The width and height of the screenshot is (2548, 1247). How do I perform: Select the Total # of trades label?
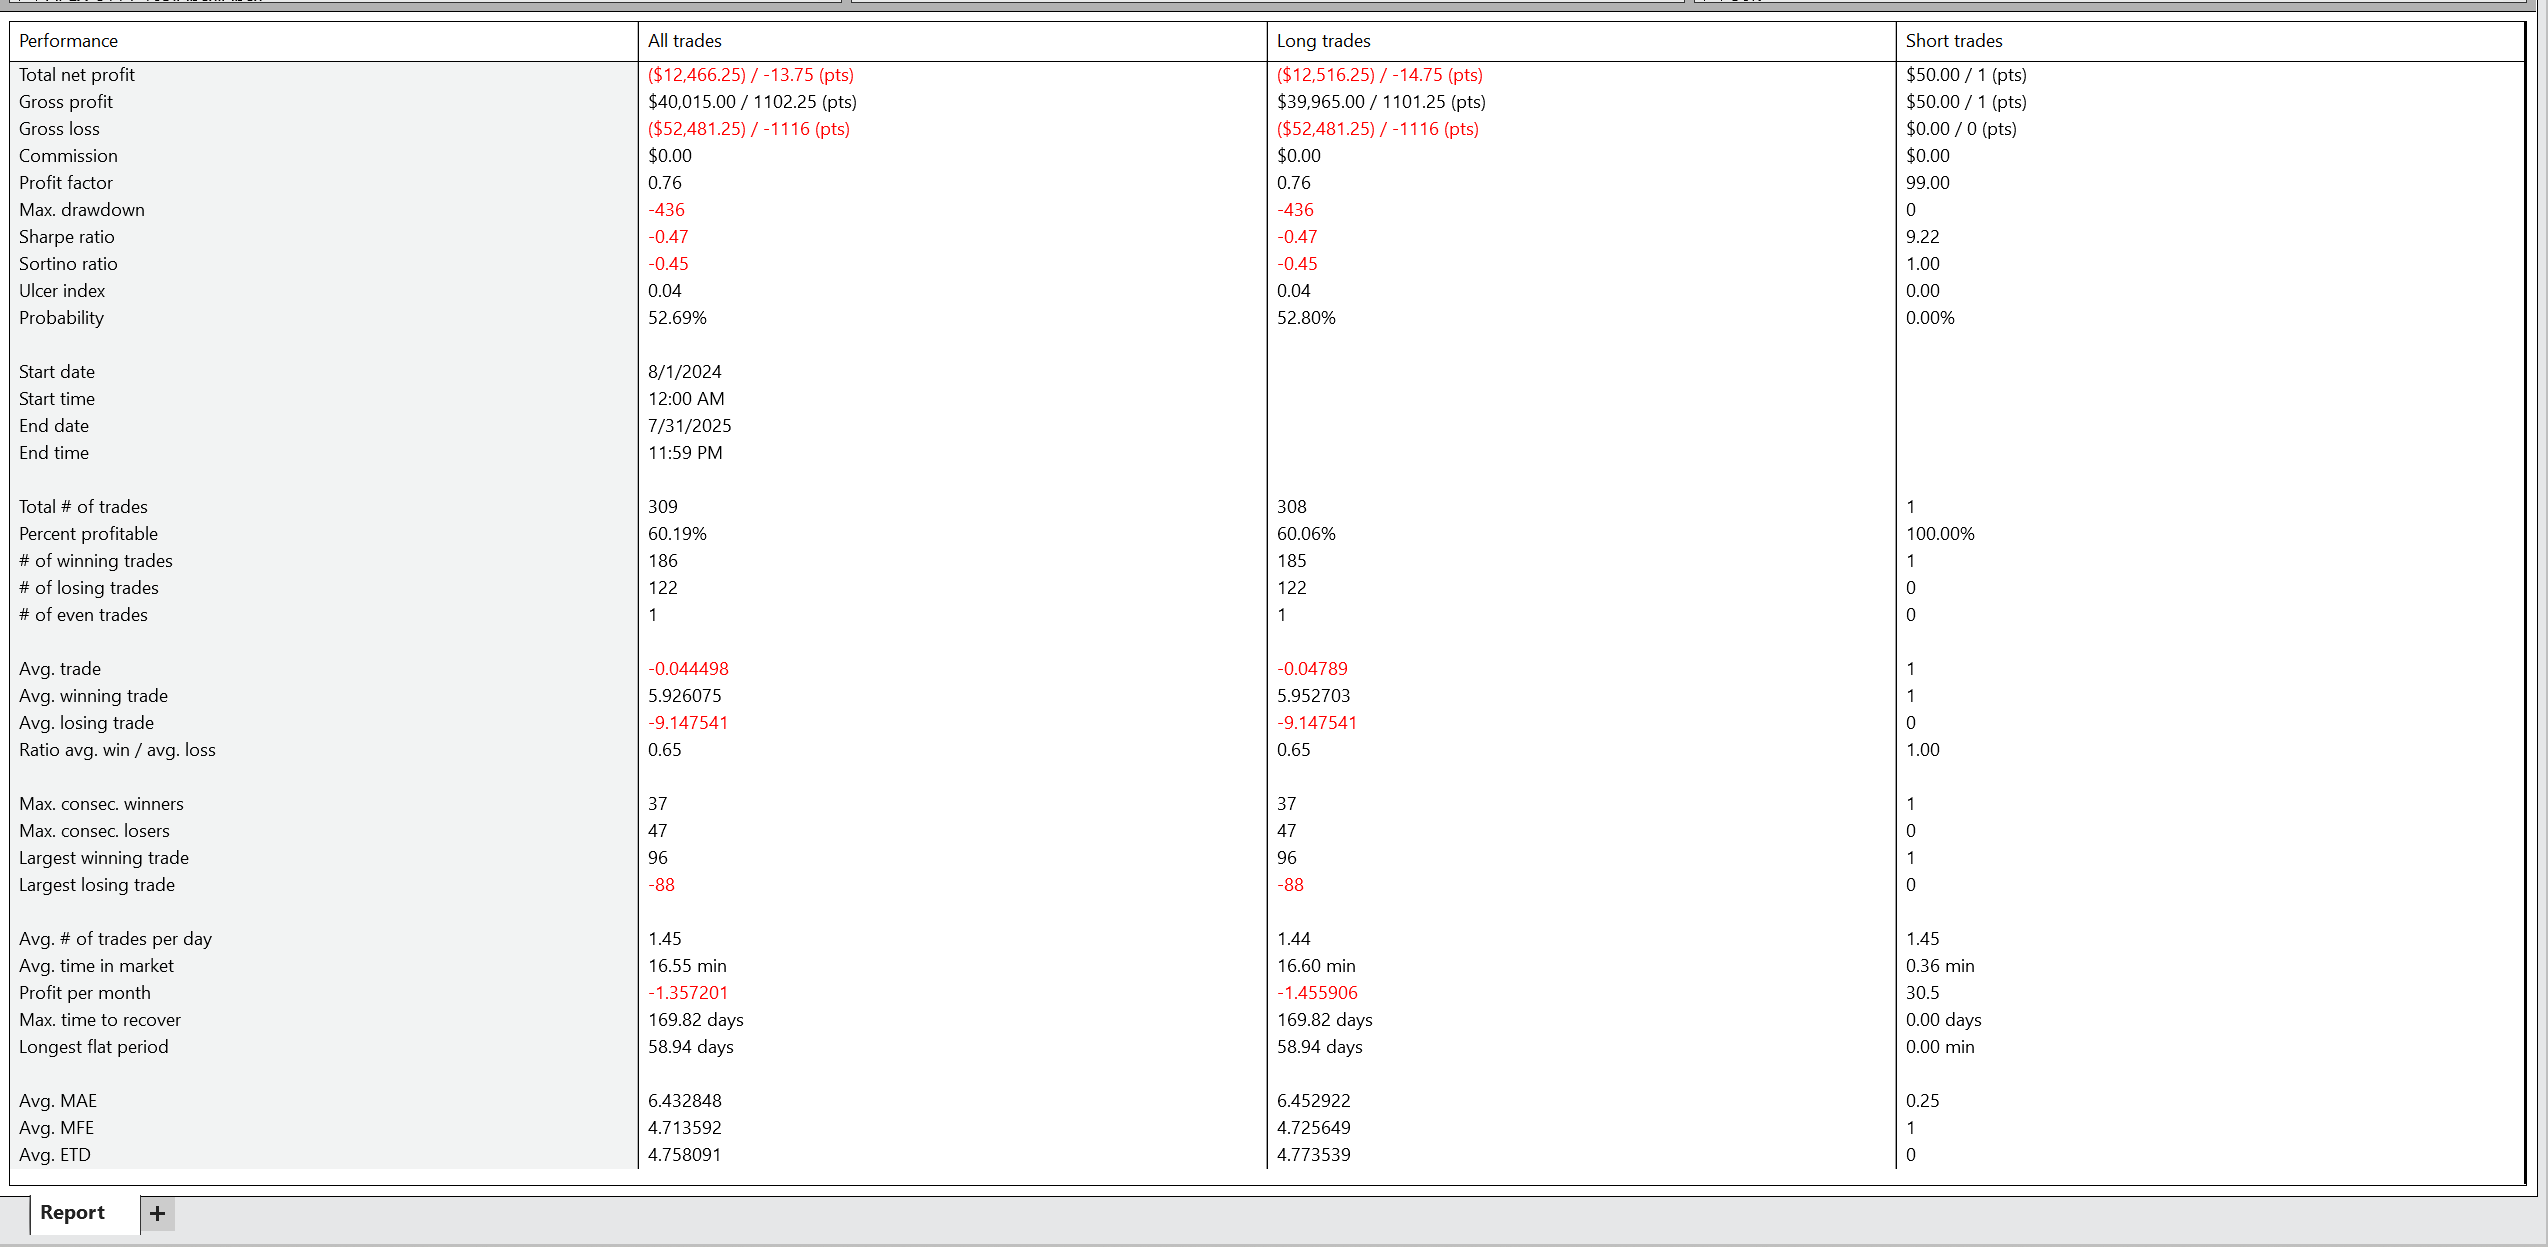tap(83, 507)
